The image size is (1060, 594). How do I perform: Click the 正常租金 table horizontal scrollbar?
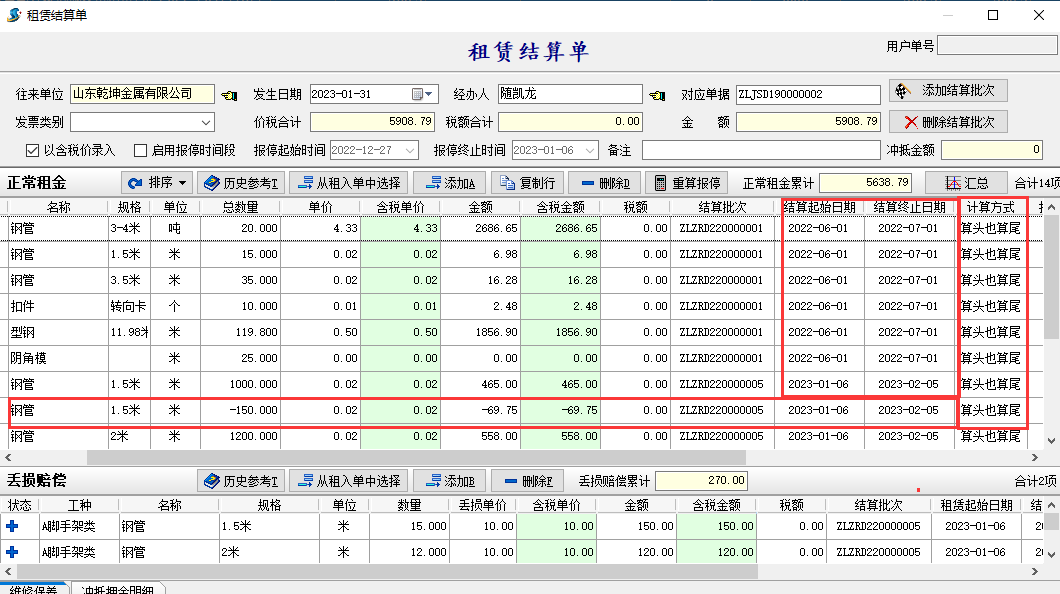point(400,457)
